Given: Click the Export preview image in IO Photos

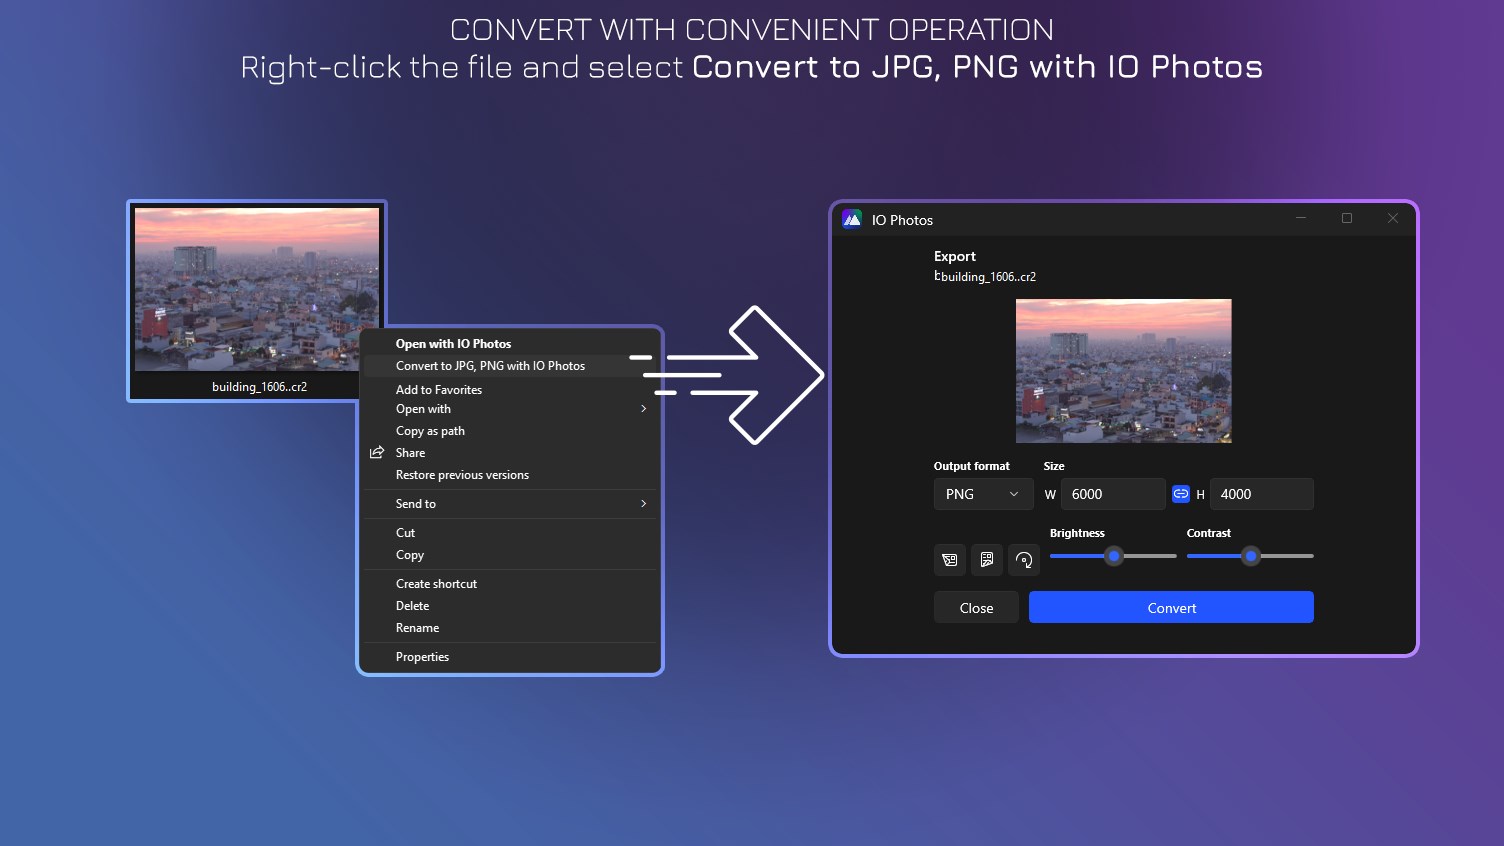Looking at the screenshot, I should [1124, 371].
